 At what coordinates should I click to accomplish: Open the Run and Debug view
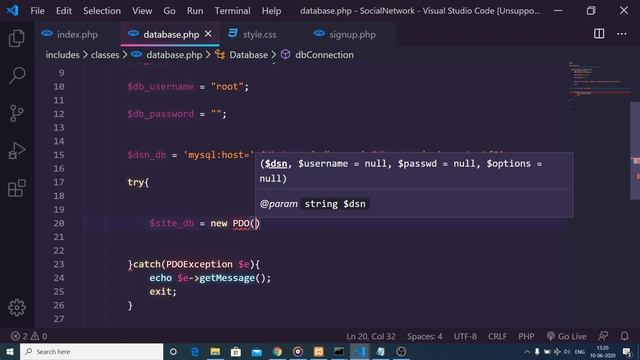click(17, 151)
